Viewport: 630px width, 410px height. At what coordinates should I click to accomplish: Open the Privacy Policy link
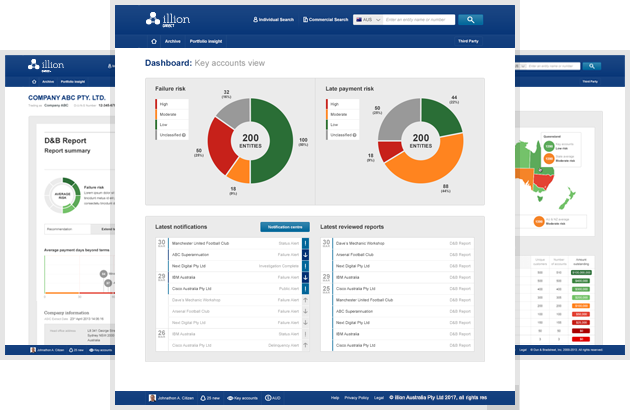coord(358,398)
